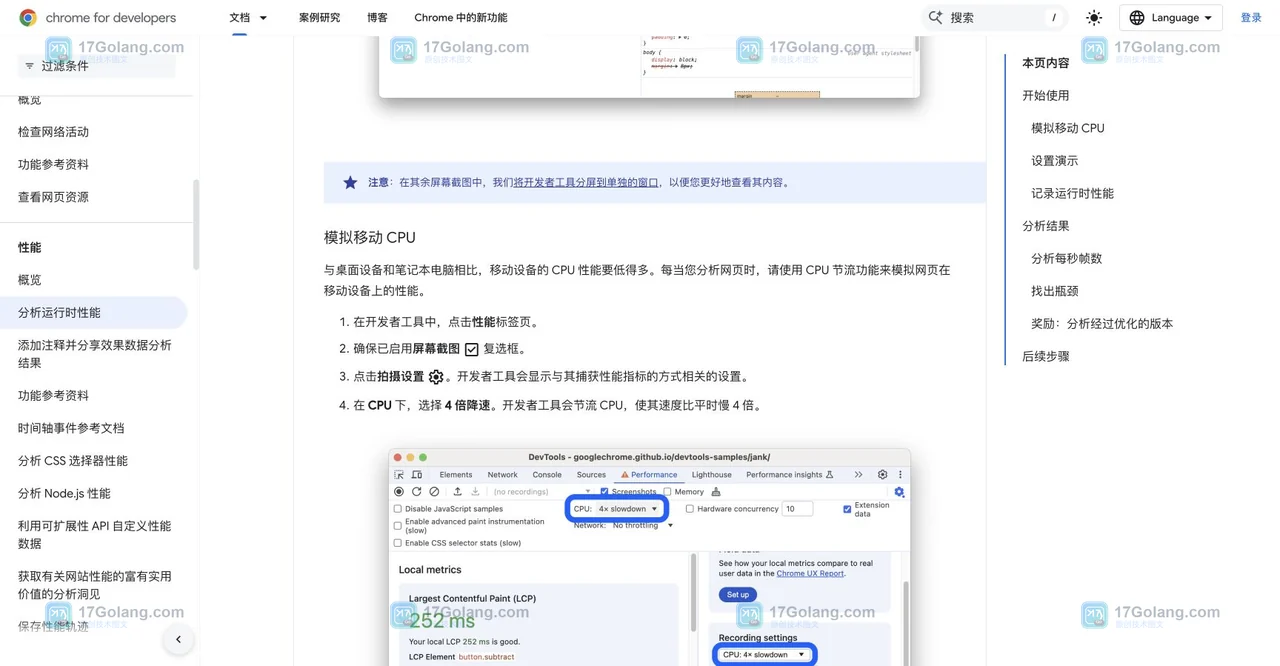The width and height of the screenshot is (1280, 666).
Task: Click the star icon in the note box
Action: [x=350, y=182]
